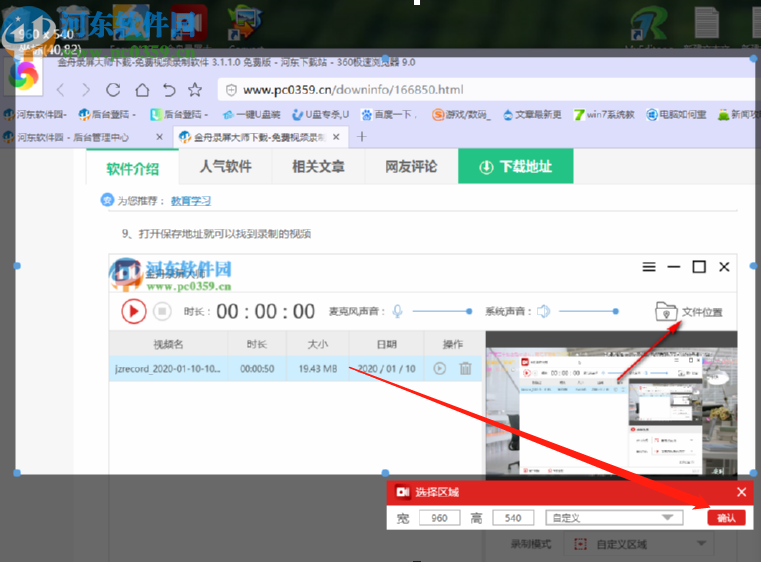Open the 百度一下 bookmark
The height and width of the screenshot is (562, 761).
click(388, 115)
